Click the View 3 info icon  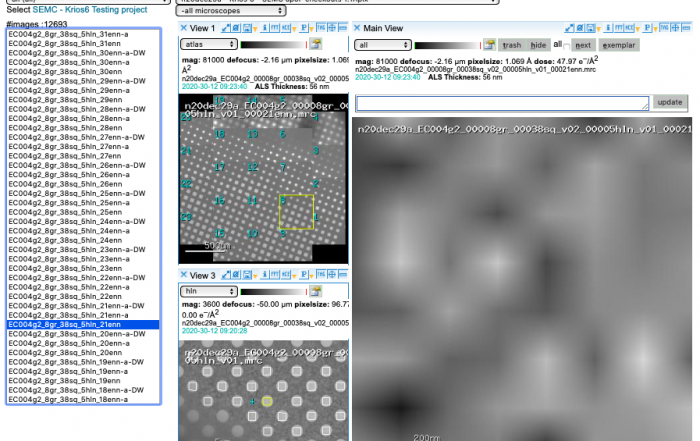pyautogui.click(x=265, y=275)
